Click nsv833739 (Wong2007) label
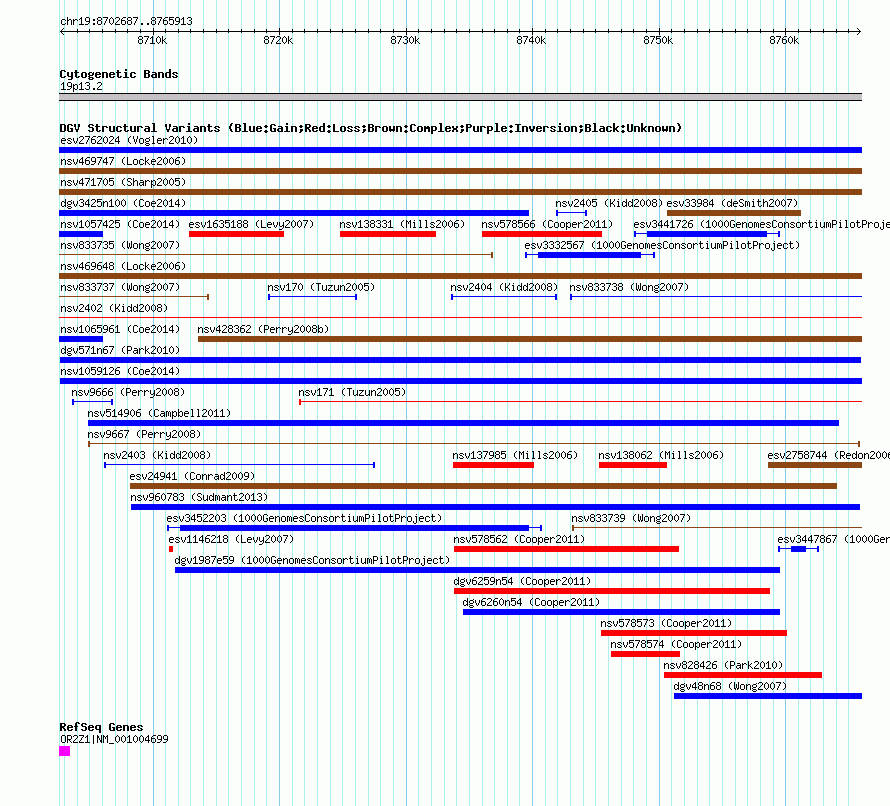 [x=631, y=518]
